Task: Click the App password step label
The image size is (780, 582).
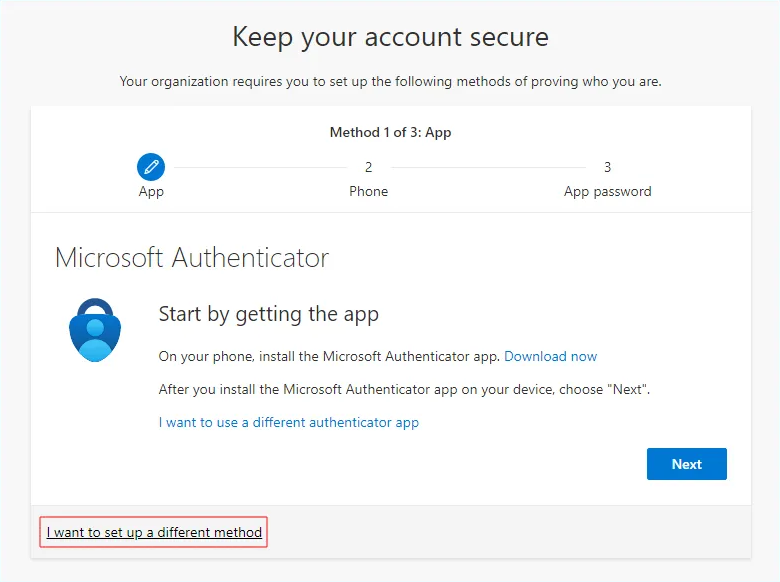Action: pyautogui.click(x=607, y=191)
